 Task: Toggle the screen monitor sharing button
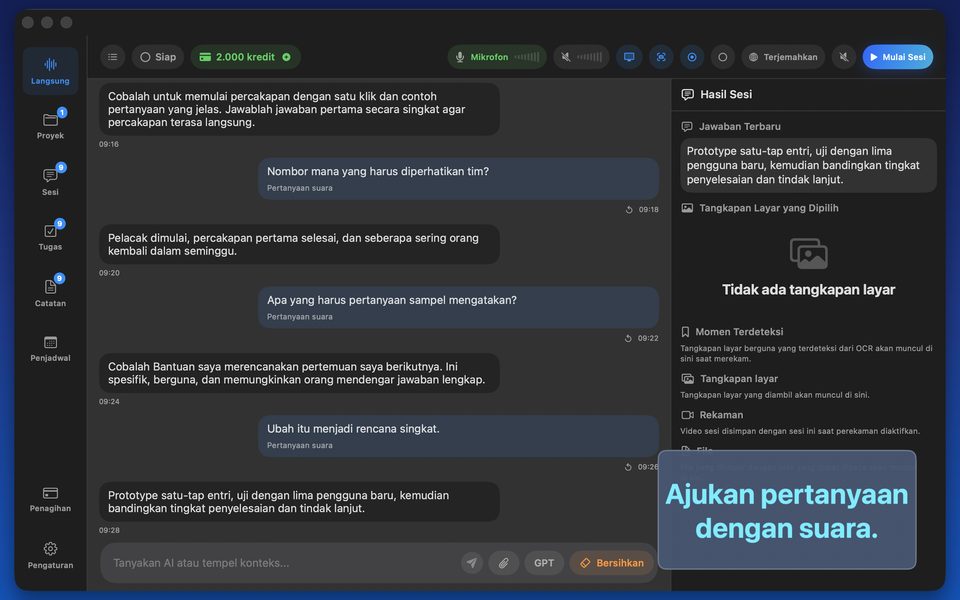point(629,57)
